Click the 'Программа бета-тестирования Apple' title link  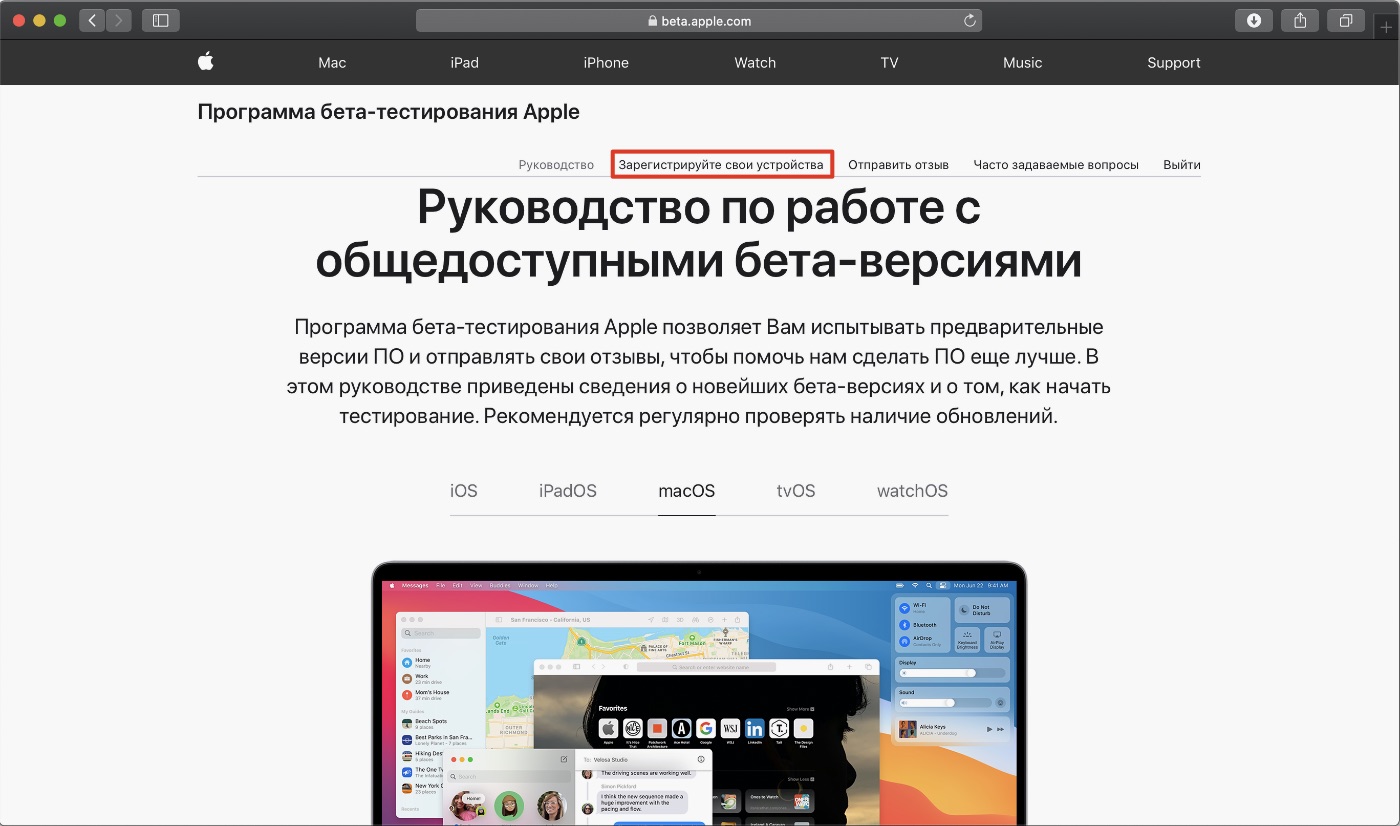(389, 112)
